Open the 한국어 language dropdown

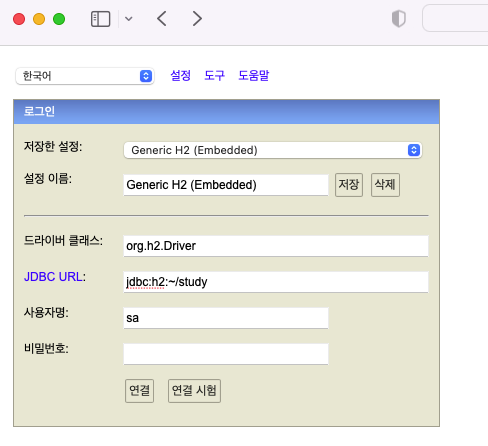tap(85, 76)
